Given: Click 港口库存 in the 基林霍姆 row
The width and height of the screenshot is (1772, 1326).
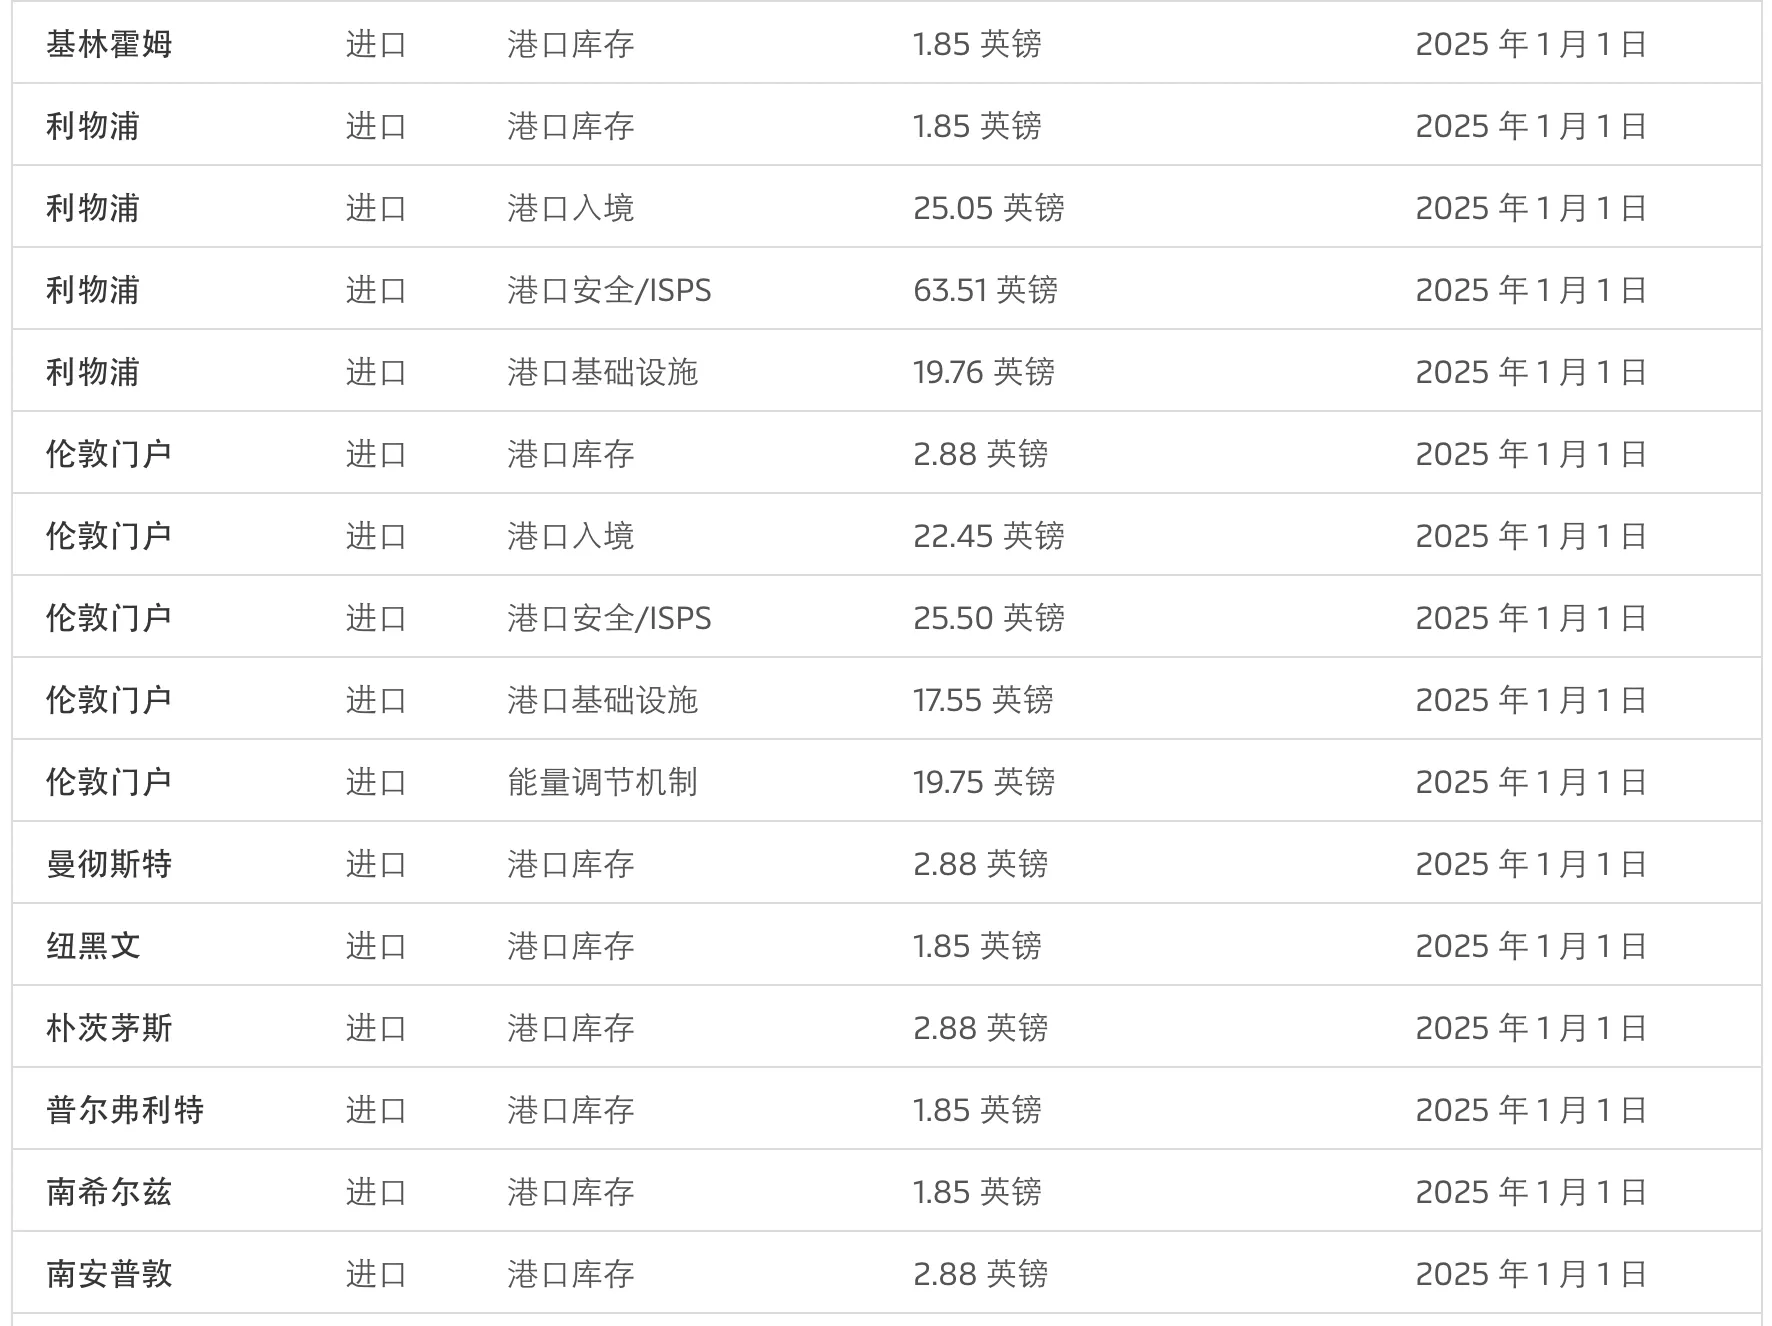Looking at the screenshot, I should coord(570,44).
